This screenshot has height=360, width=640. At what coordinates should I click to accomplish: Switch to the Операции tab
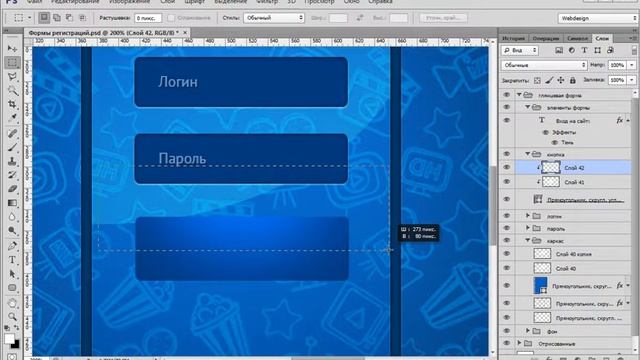[546, 38]
